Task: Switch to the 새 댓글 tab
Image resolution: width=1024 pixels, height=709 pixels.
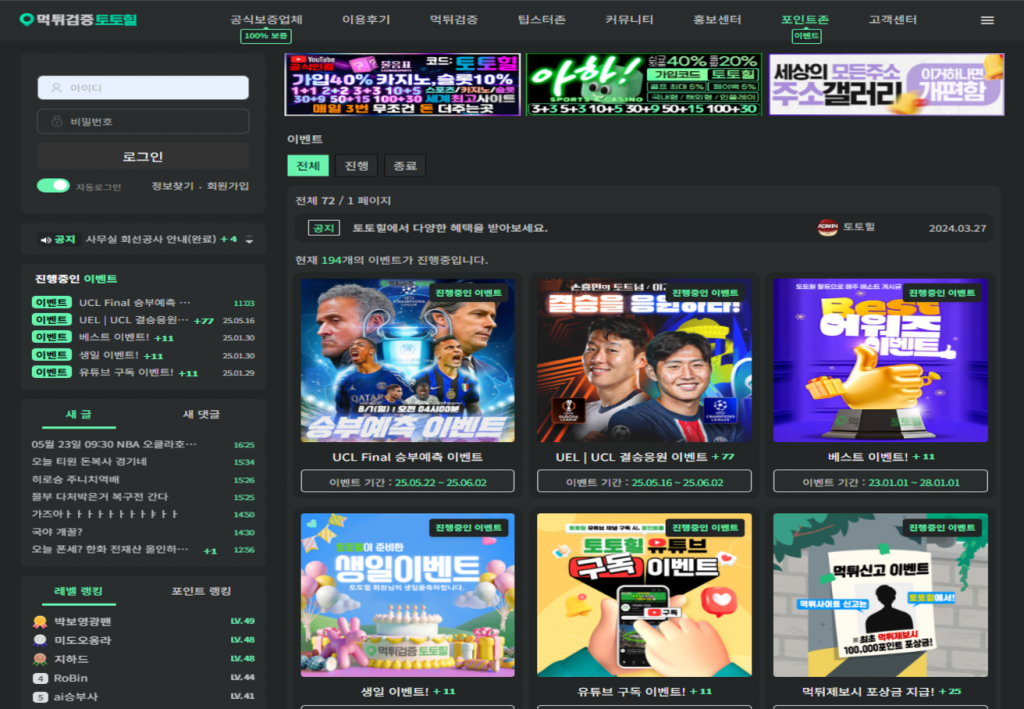Action: coord(201,415)
